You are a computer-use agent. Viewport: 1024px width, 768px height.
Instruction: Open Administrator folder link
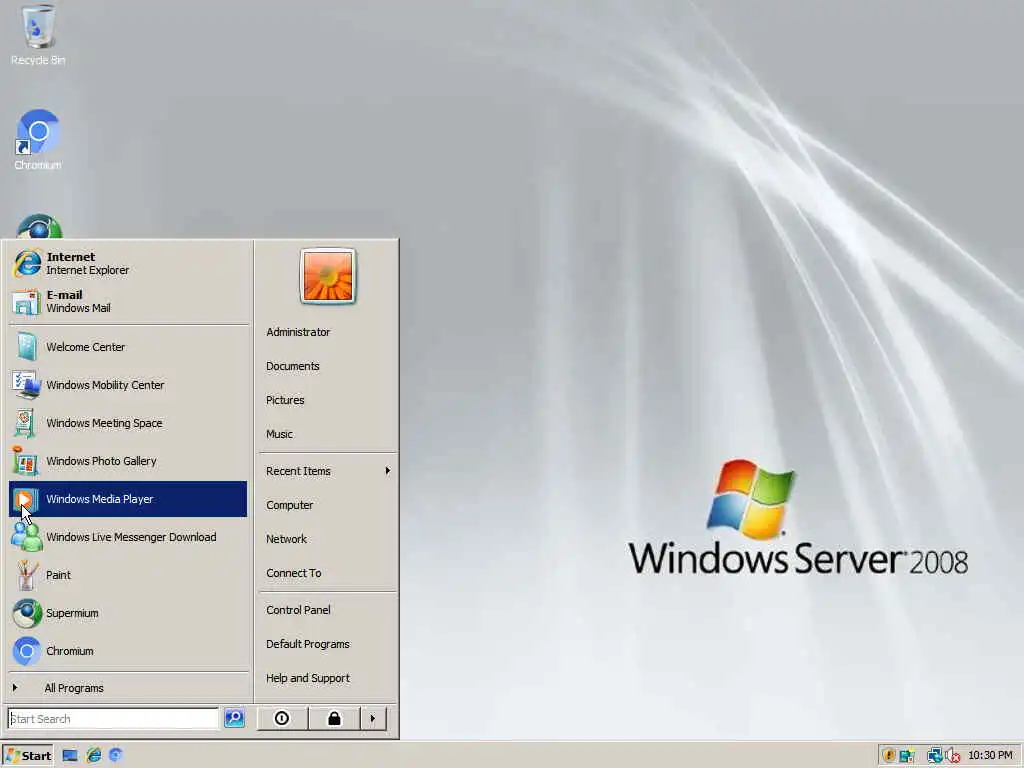298,332
